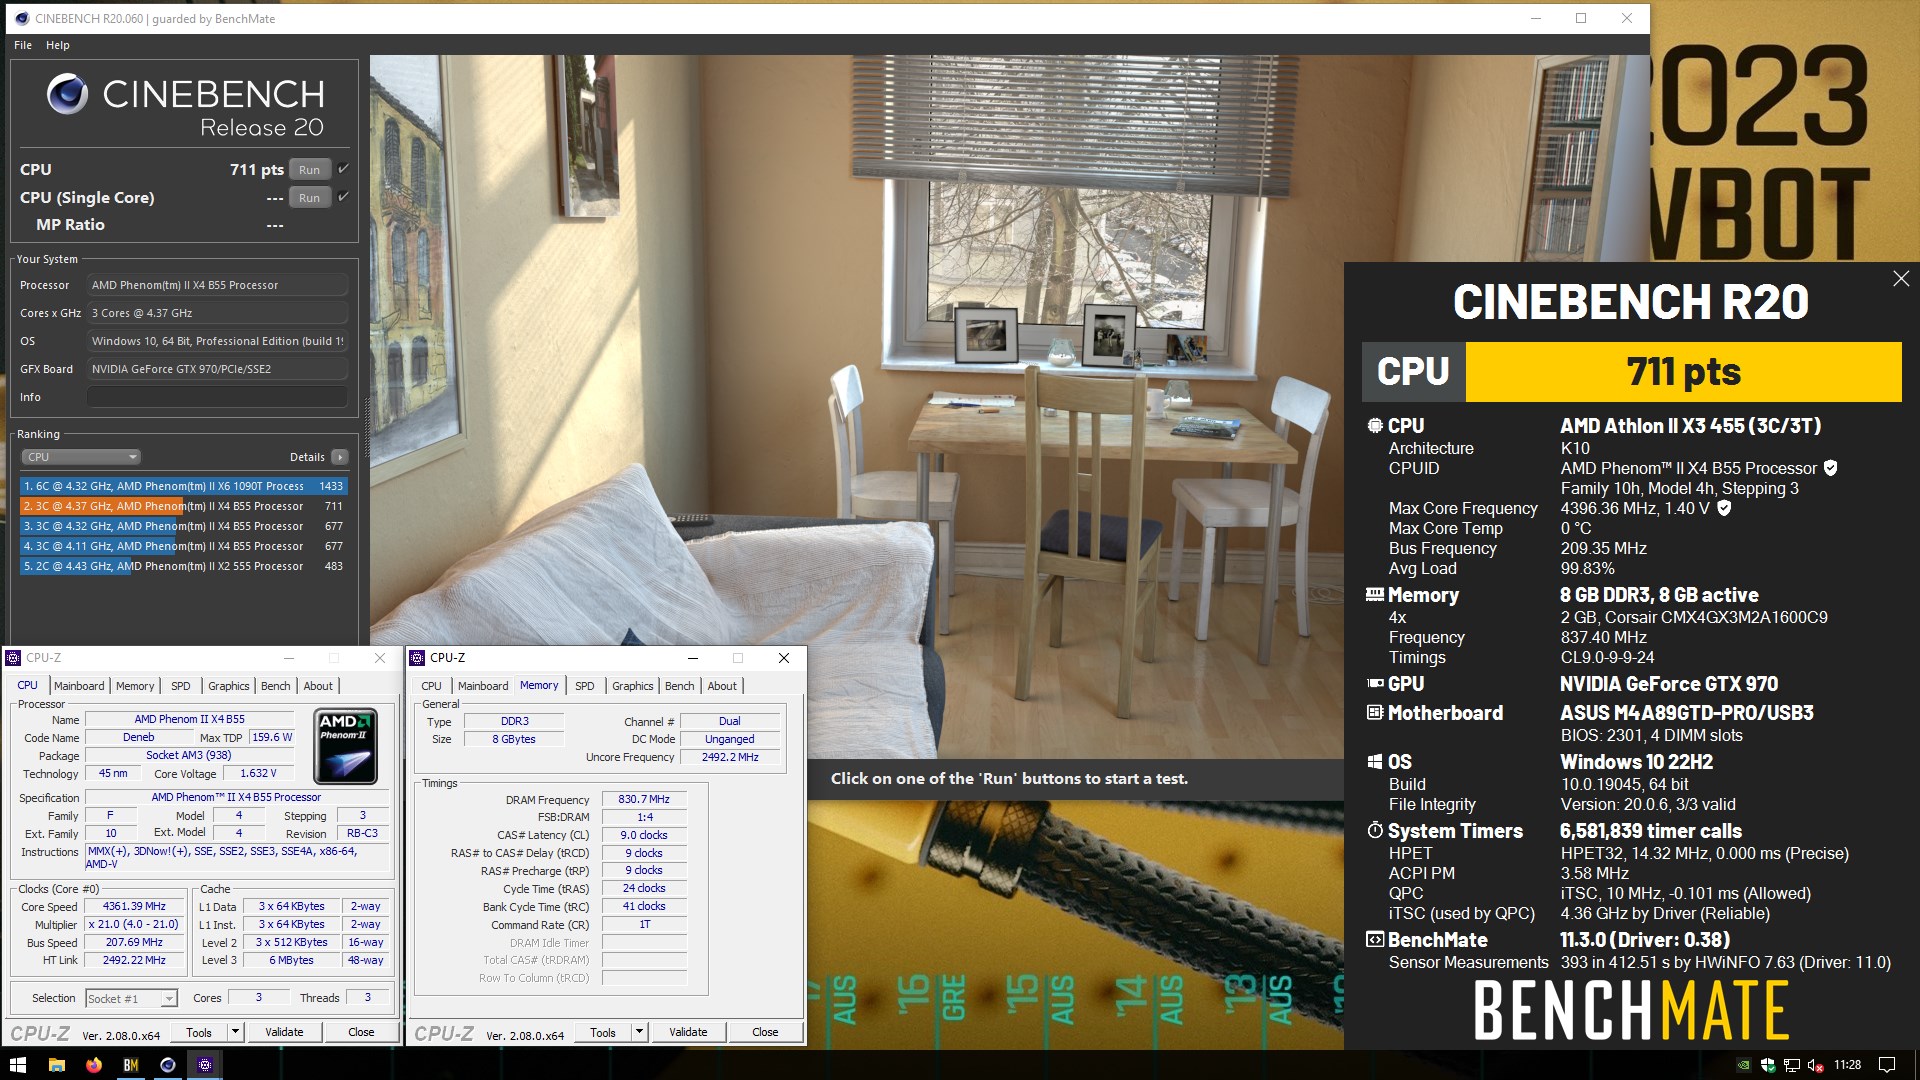Click the muted volume tray icon
The height and width of the screenshot is (1080, 1920).
point(1816,1065)
